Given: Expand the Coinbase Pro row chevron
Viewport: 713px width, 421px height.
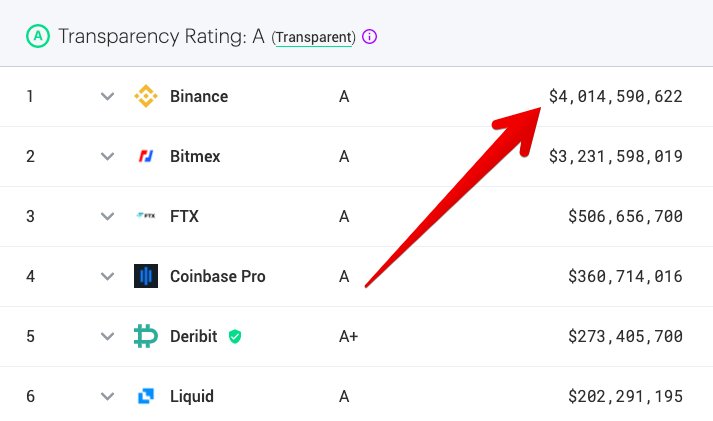Looking at the screenshot, I should tap(107, 276).
